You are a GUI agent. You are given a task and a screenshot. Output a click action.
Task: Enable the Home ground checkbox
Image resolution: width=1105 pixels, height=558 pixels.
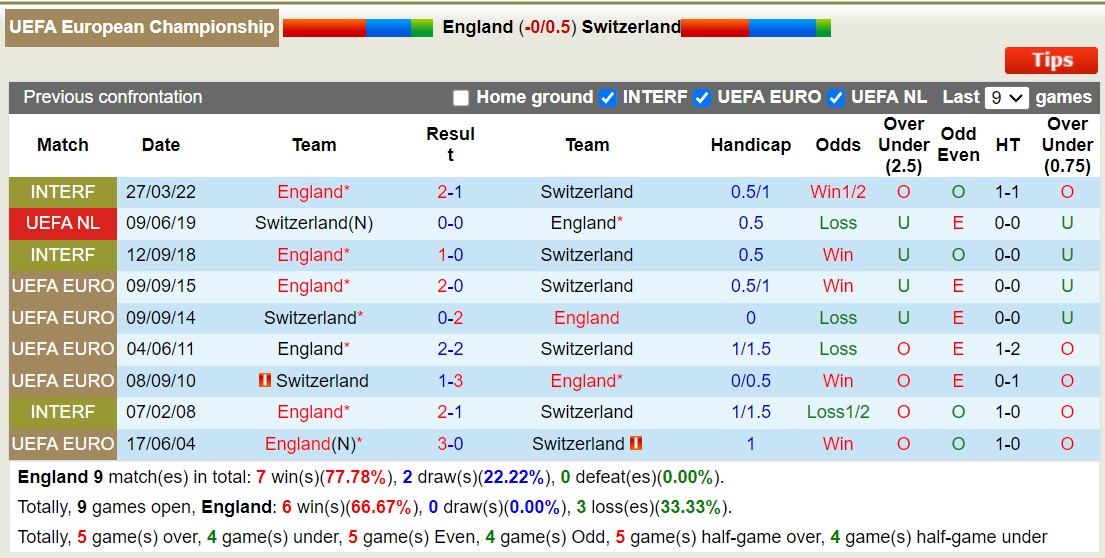(x=460, y=98)
